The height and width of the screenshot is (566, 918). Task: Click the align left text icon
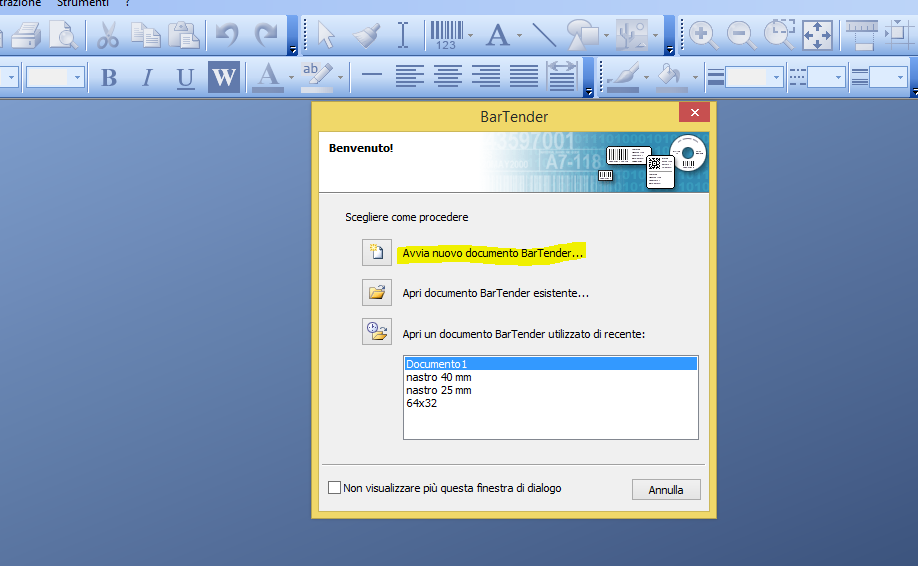409,76
